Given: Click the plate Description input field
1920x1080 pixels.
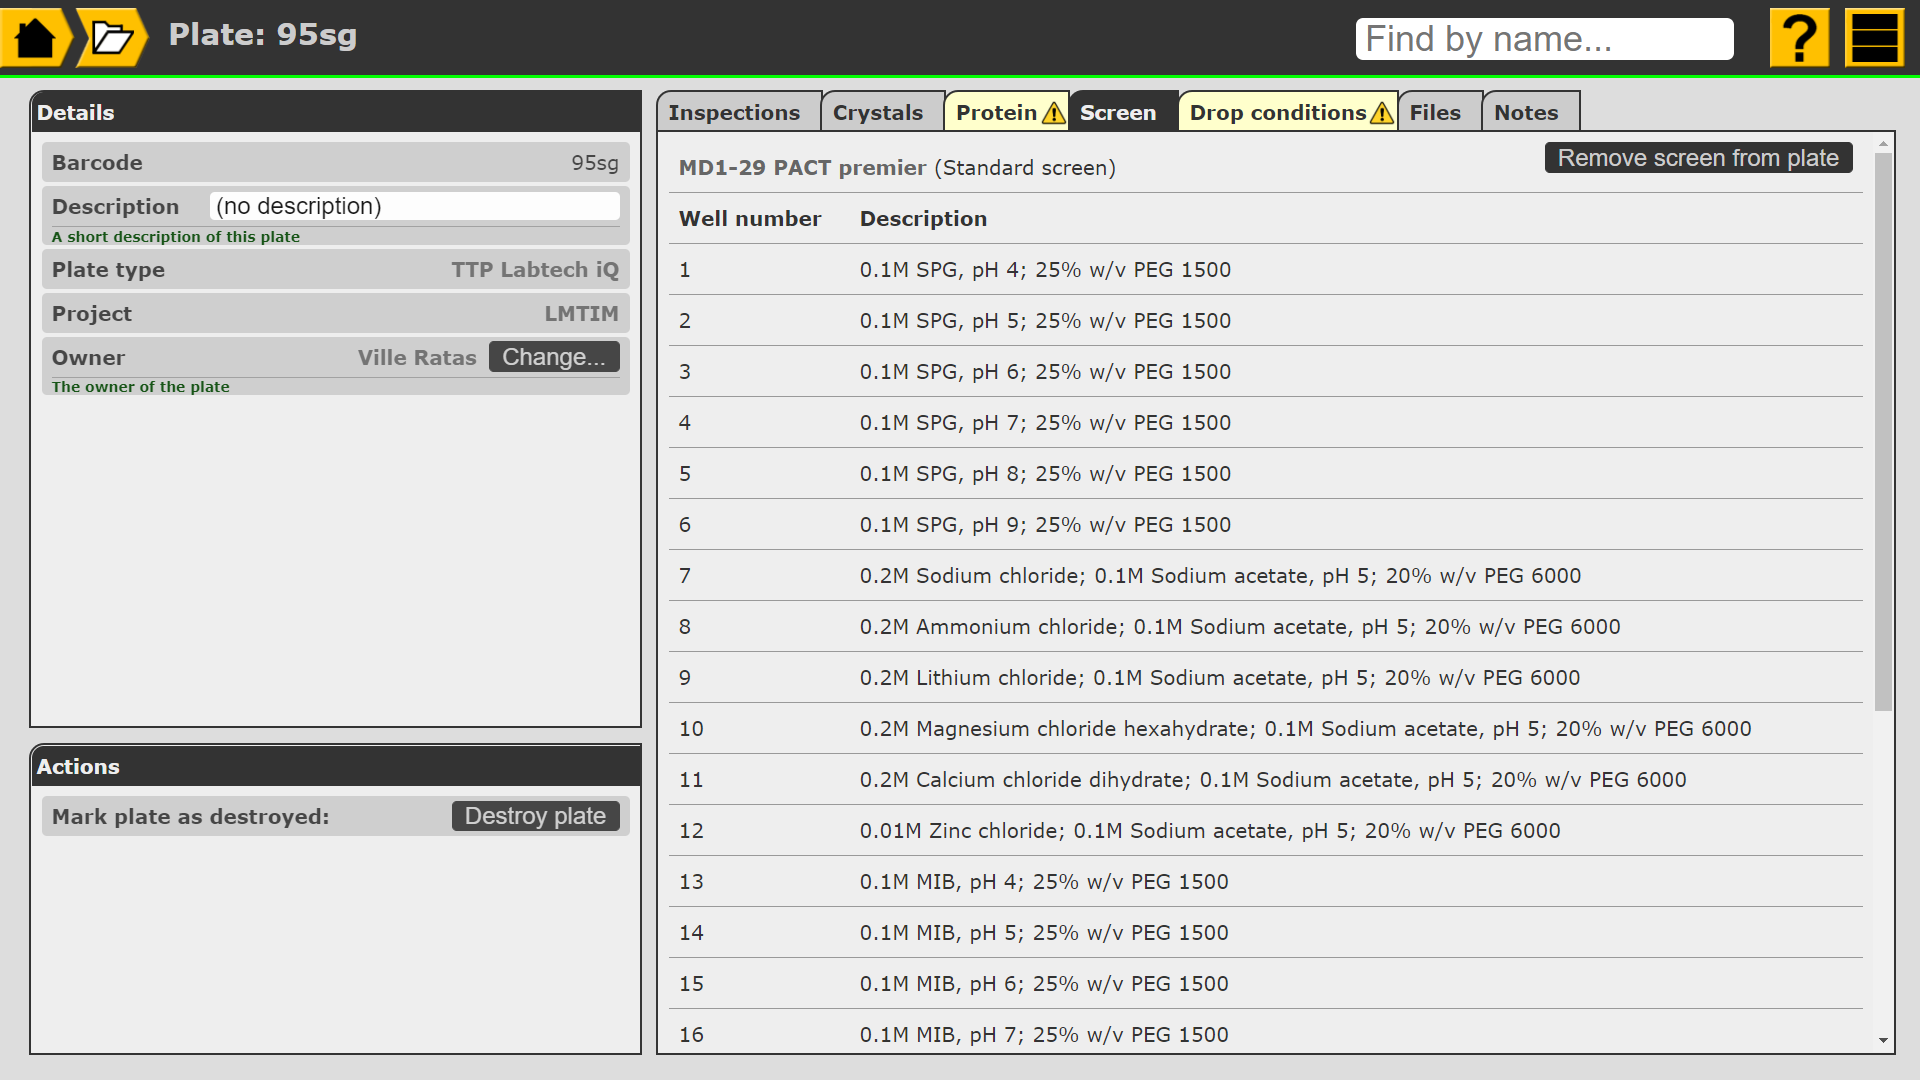Looking at the screenshot, I should [414, 206].
